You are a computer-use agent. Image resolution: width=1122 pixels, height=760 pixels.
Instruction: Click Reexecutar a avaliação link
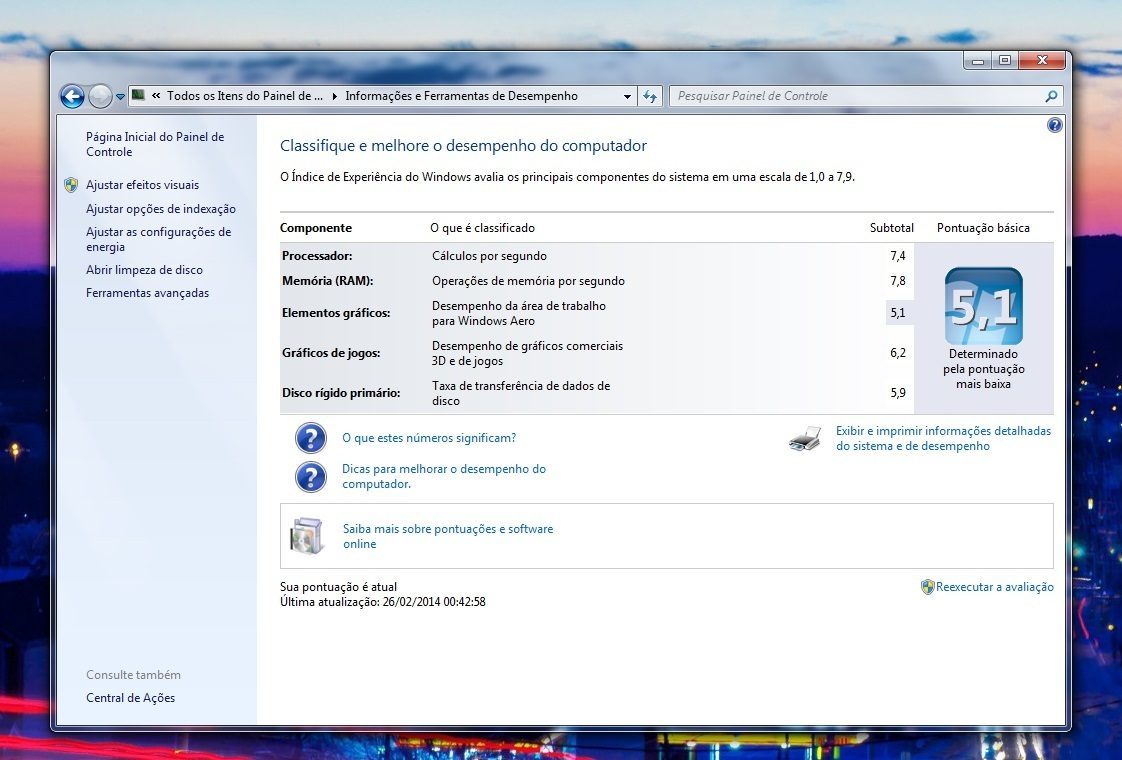pyautogui.click(x=995, y=587)
